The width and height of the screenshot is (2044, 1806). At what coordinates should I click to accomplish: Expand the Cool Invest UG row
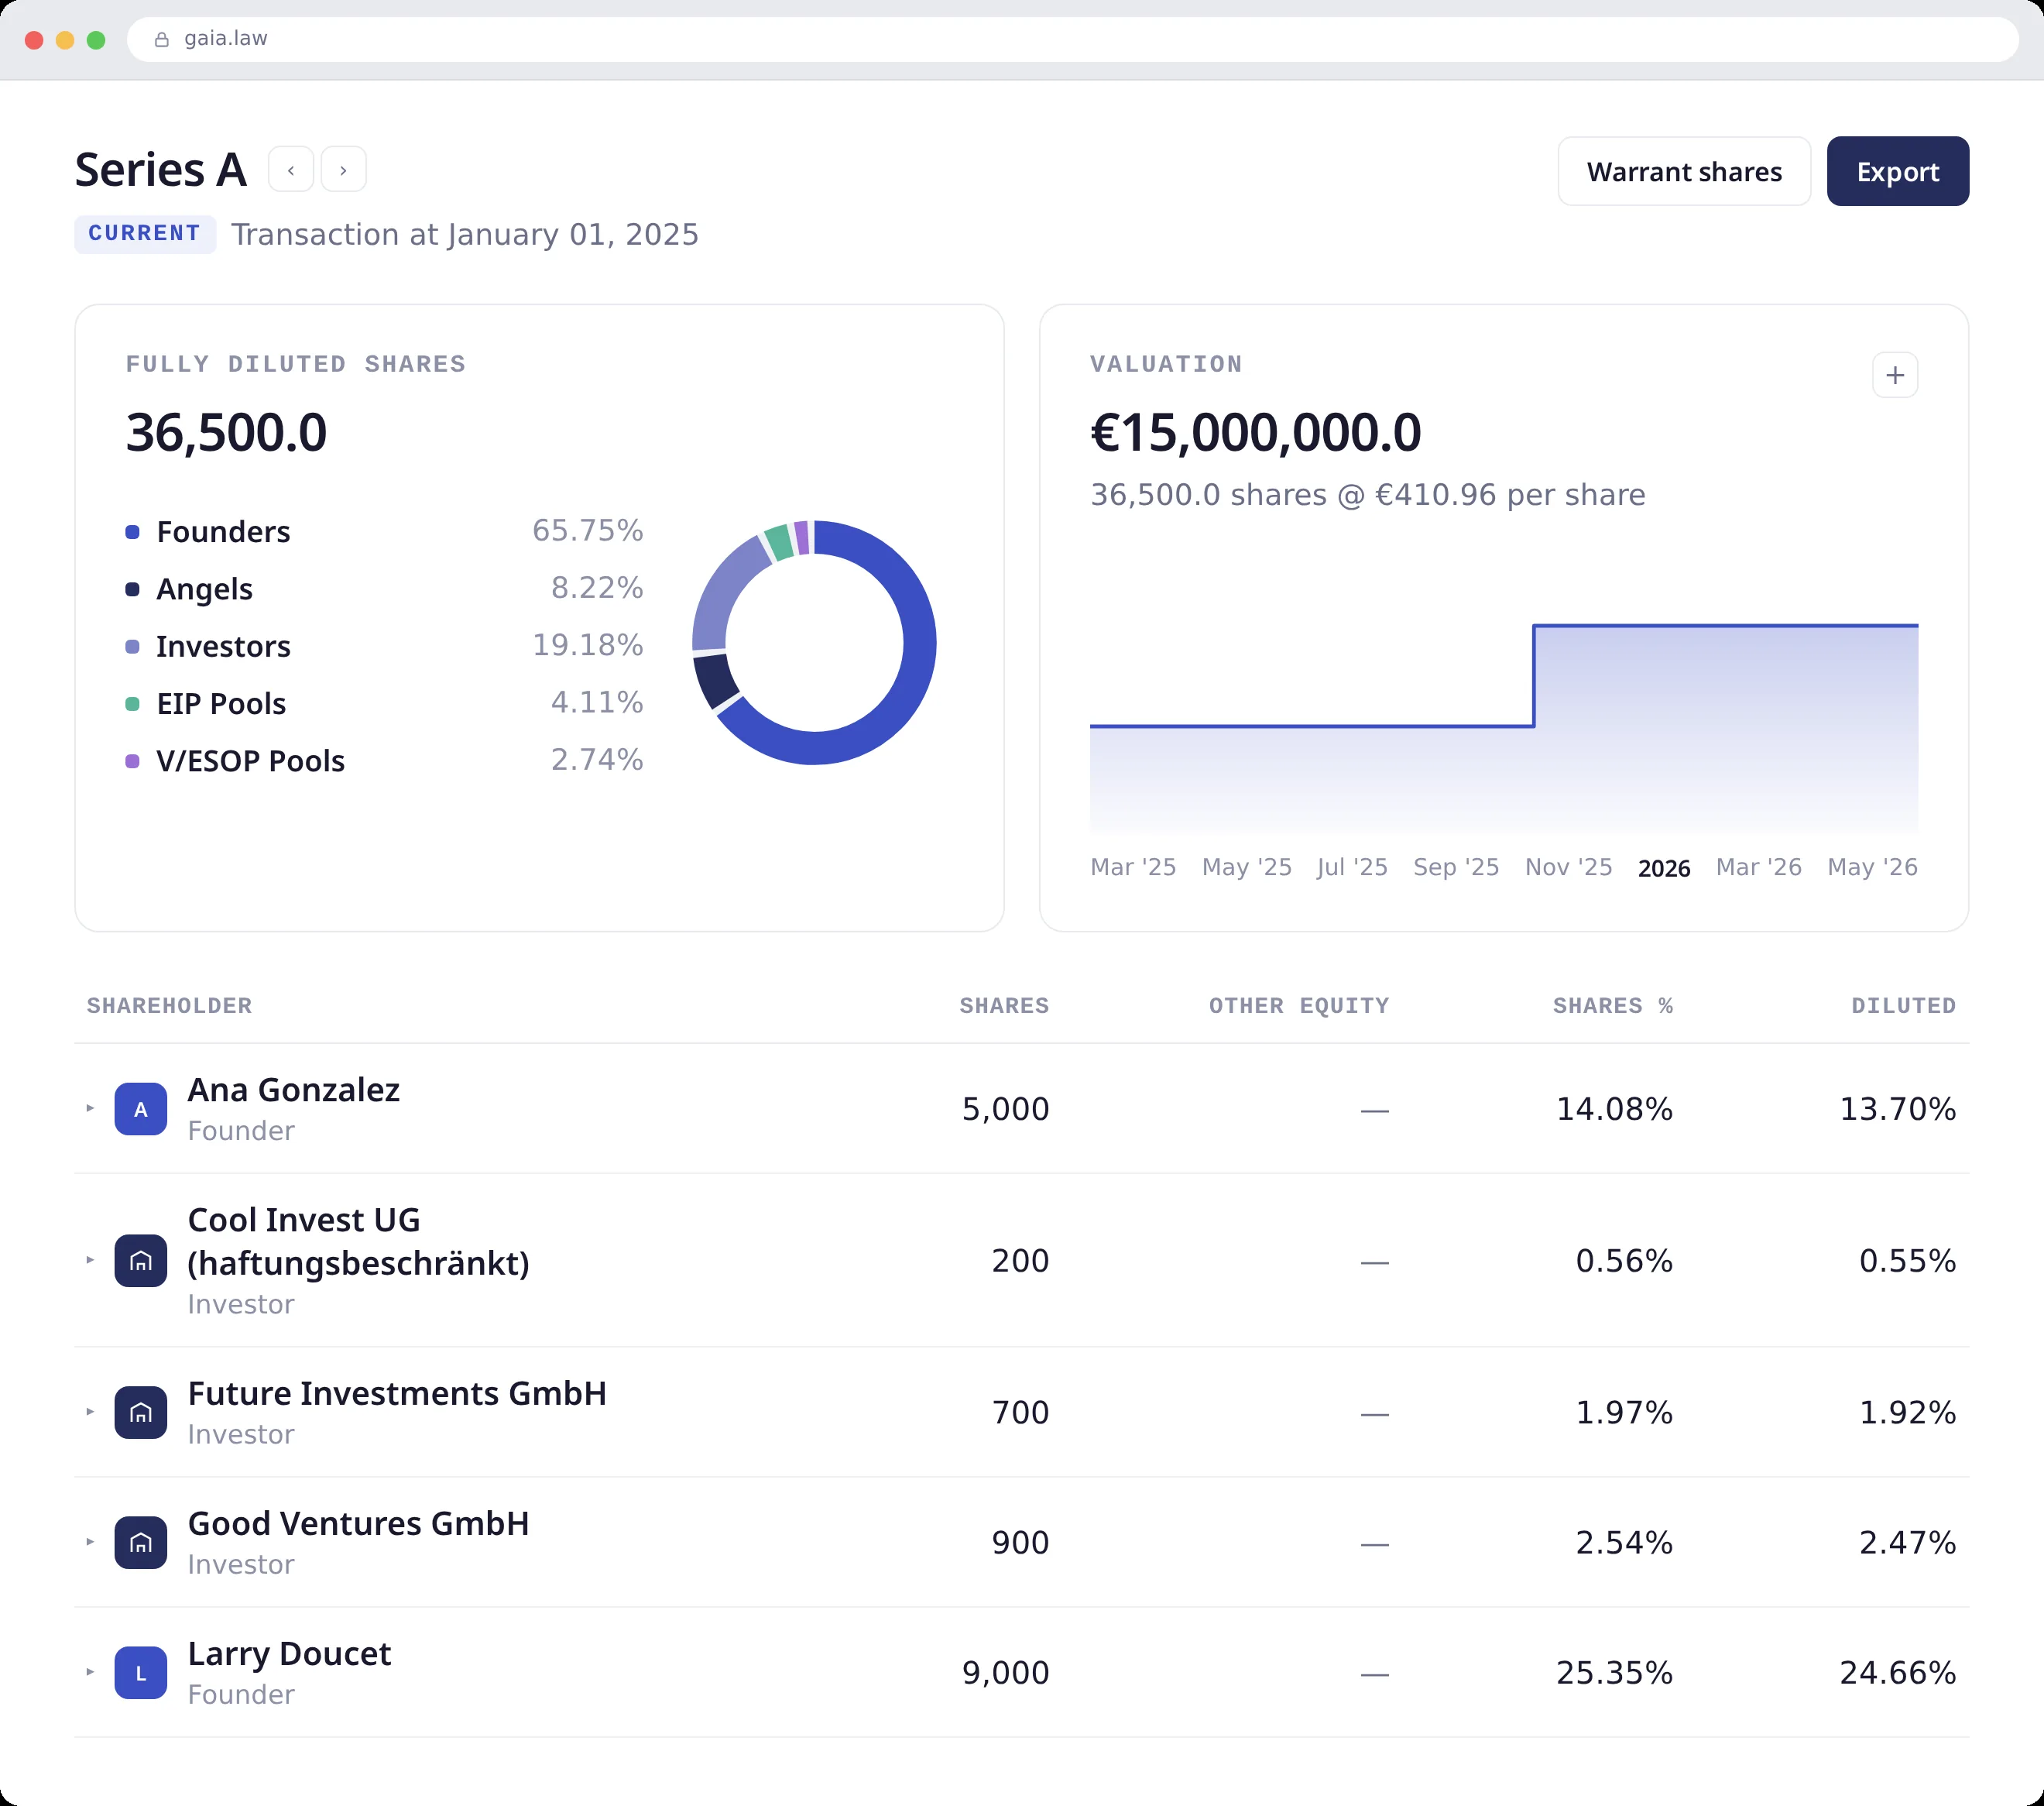point(90,1260)
